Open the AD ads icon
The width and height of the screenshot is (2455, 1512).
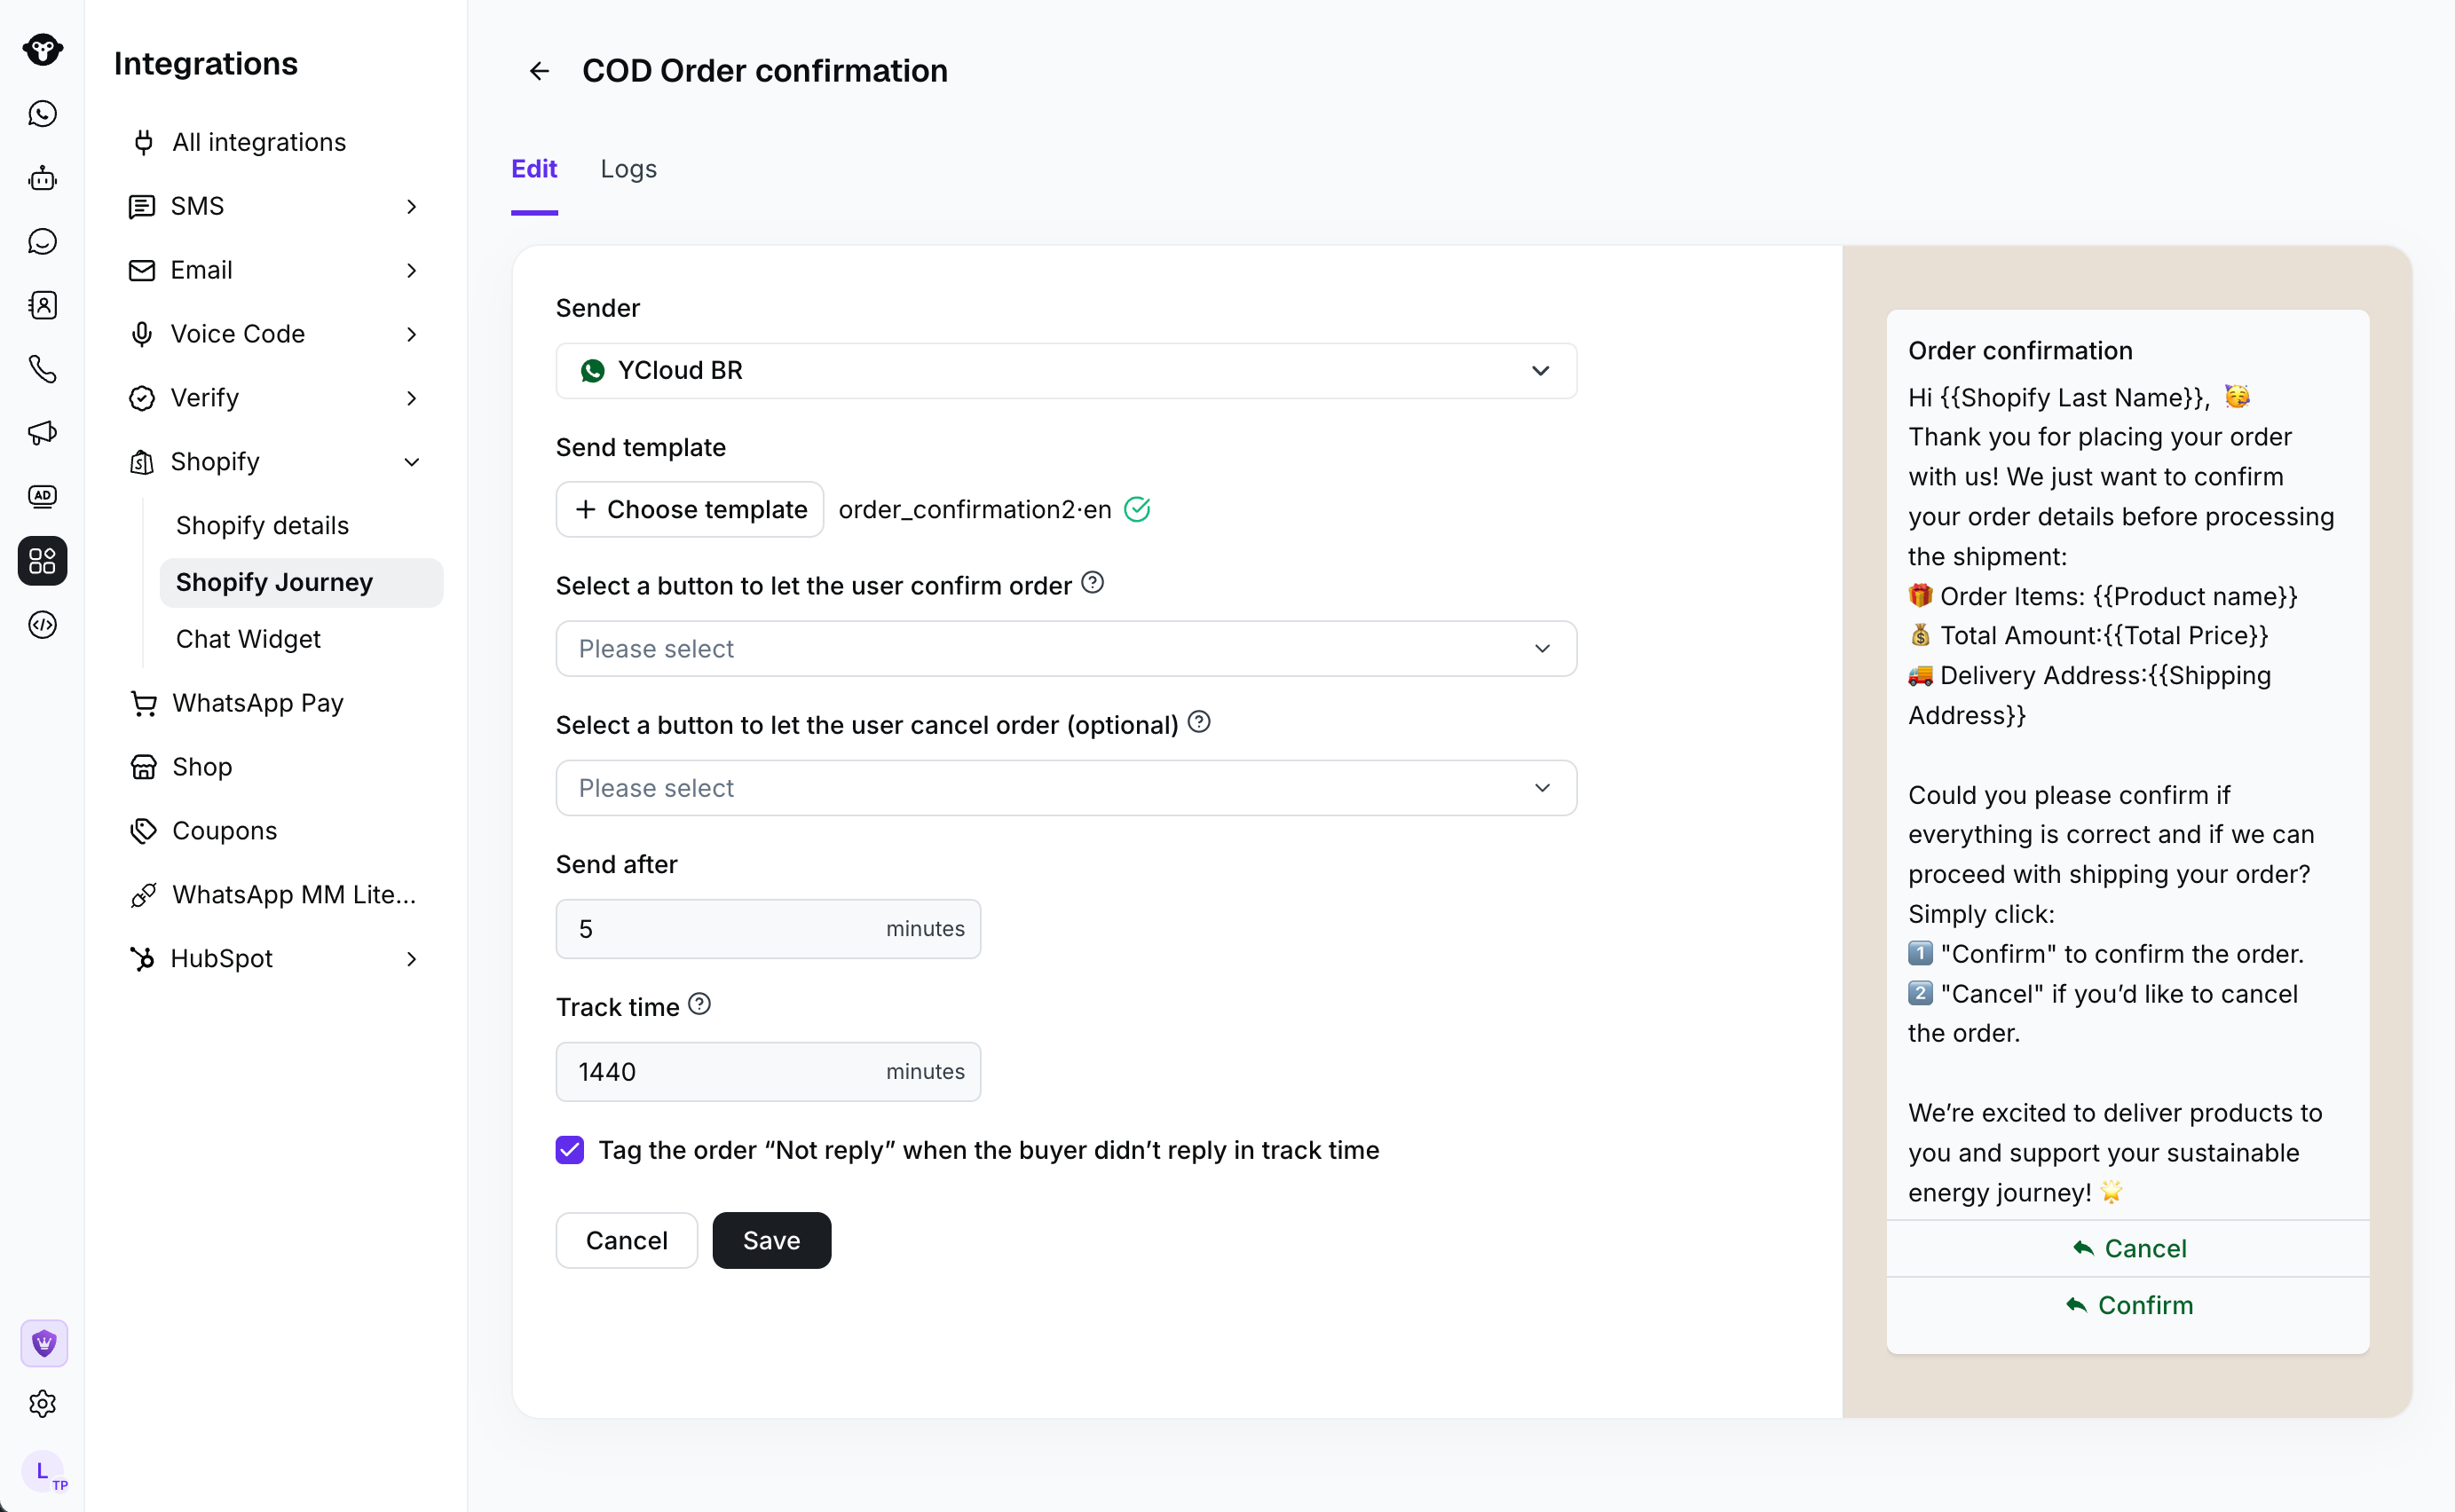click(42, 497)
